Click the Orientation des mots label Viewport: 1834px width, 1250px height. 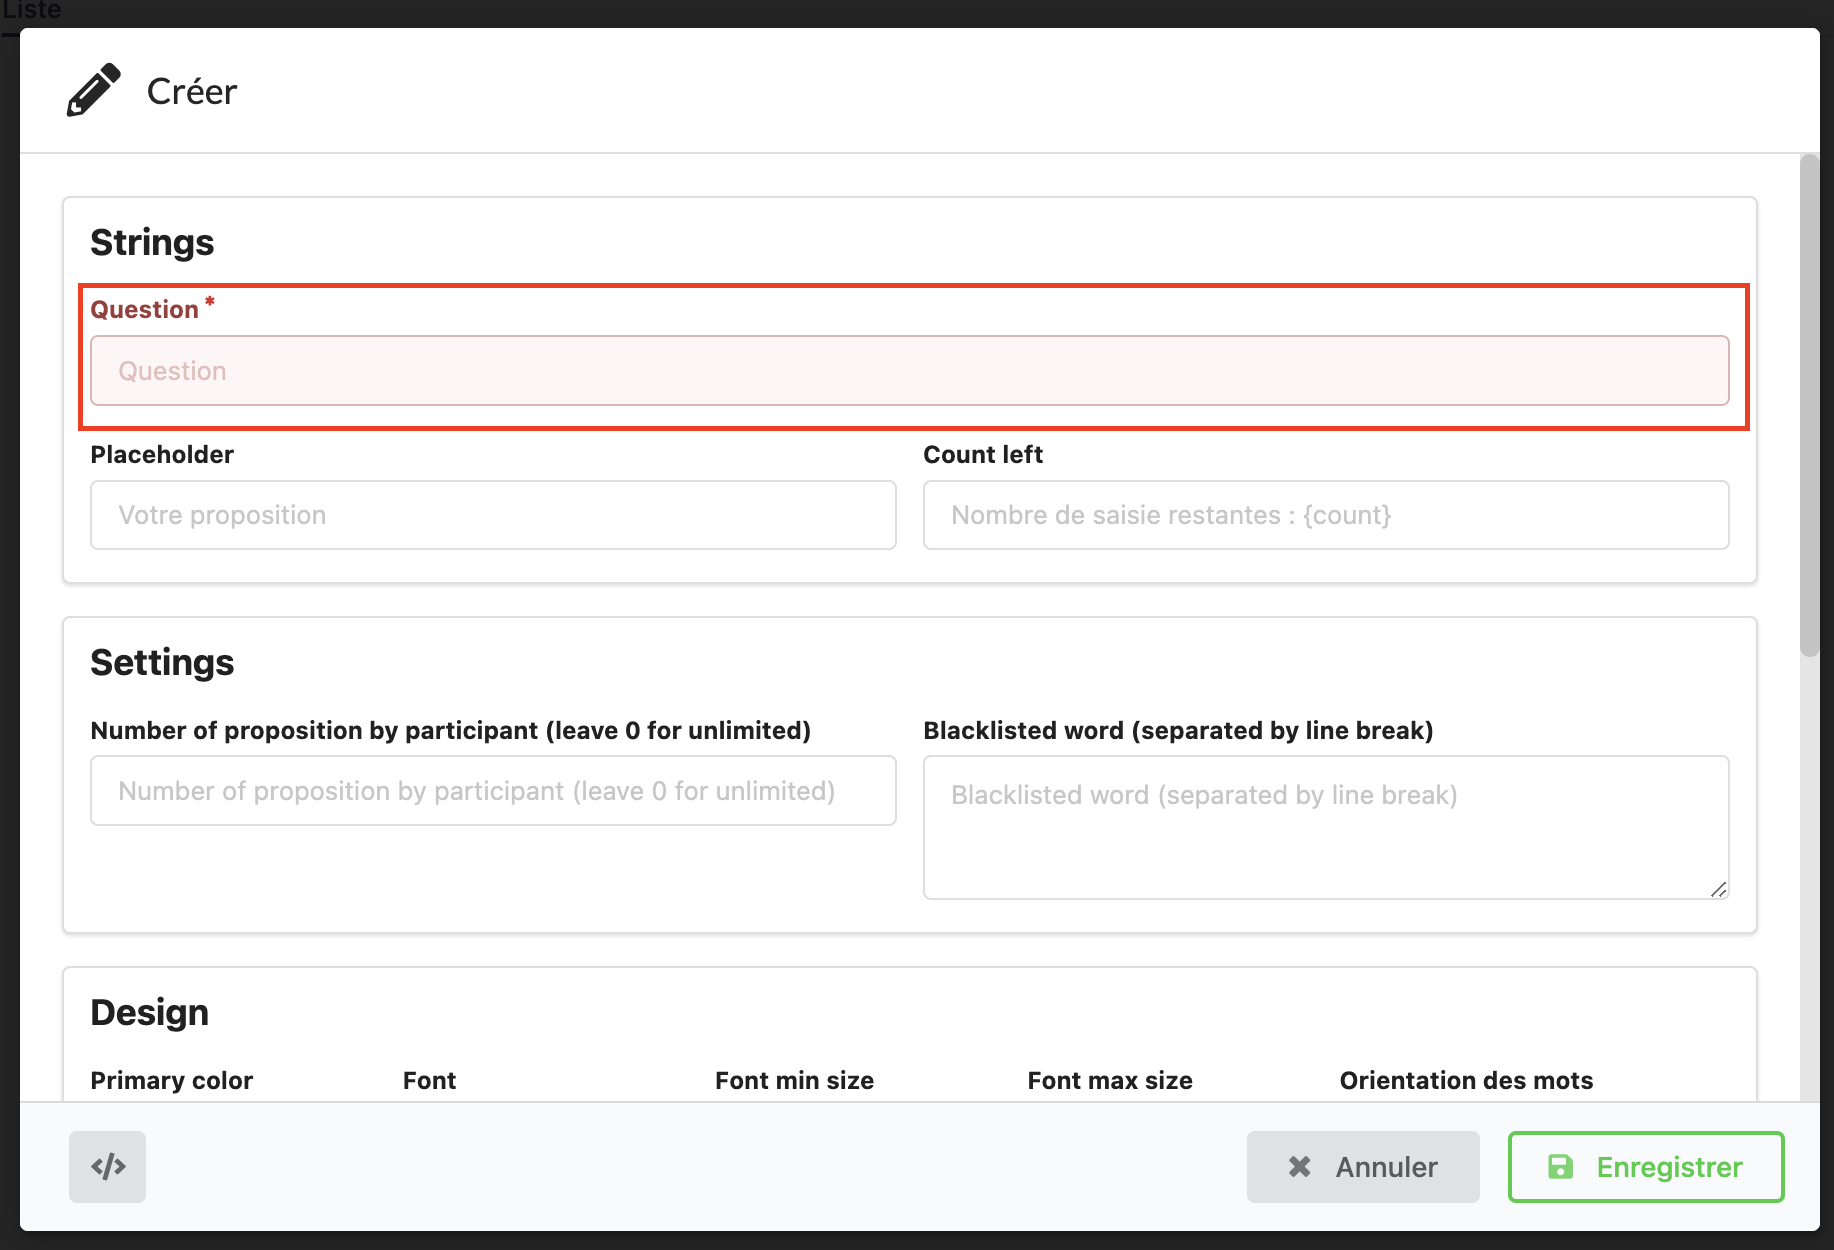click(x=1465, y=1081)
